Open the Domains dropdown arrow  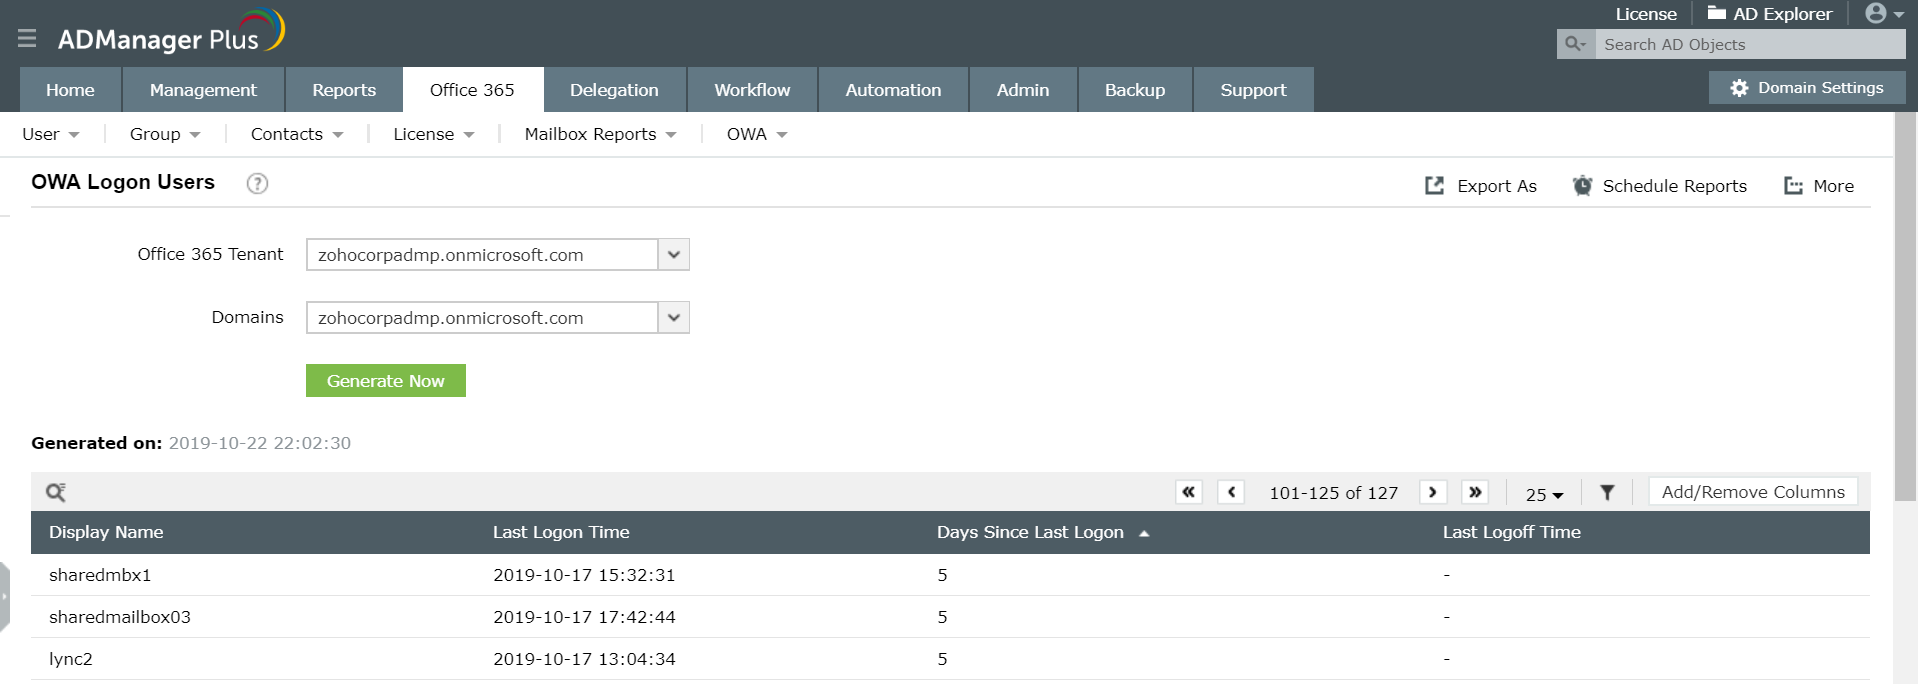(x=674, y=318)
